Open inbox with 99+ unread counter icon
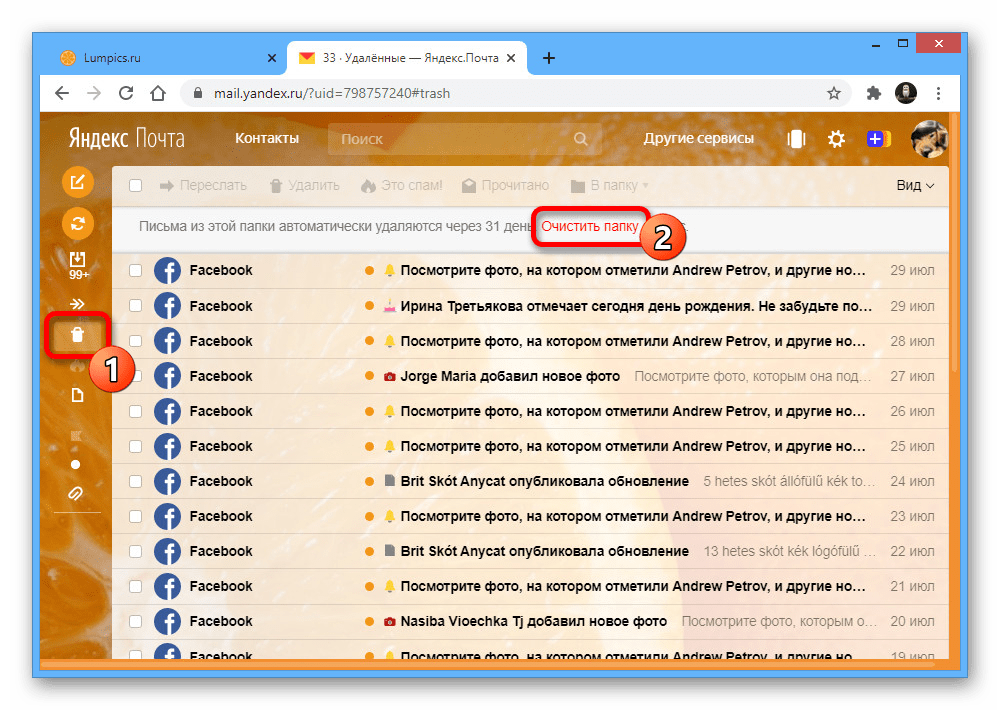The image size is (1000, 710). click(77, 260)
